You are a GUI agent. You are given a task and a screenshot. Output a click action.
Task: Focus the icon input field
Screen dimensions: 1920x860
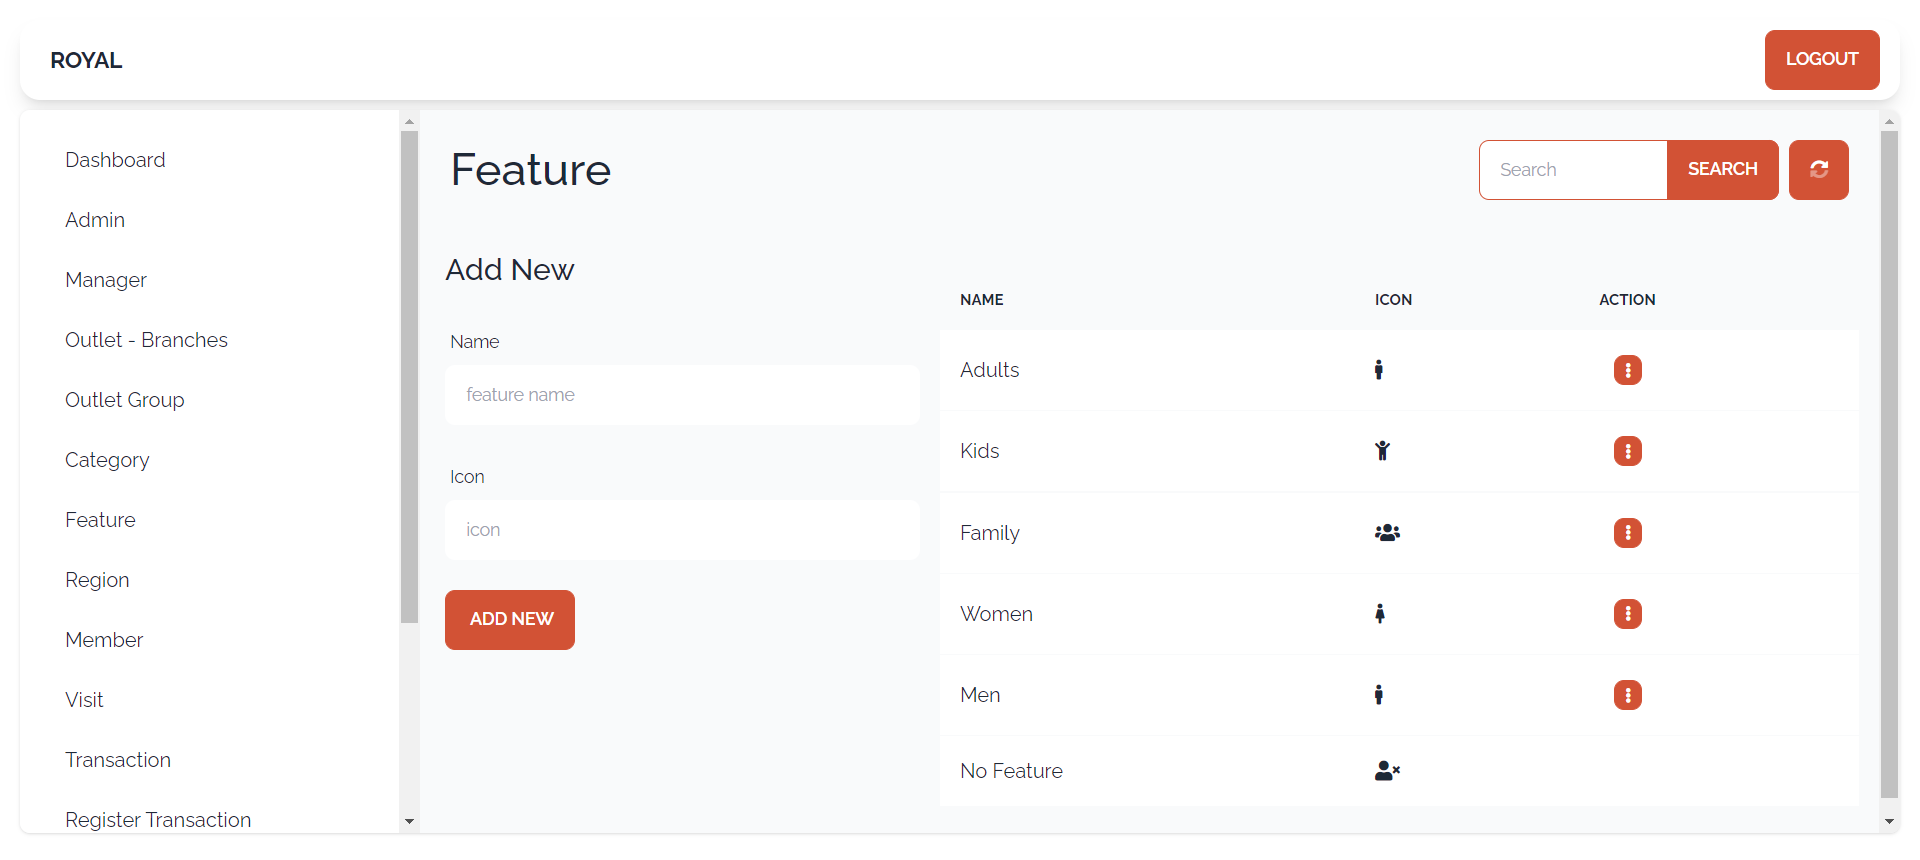[682, 530]
